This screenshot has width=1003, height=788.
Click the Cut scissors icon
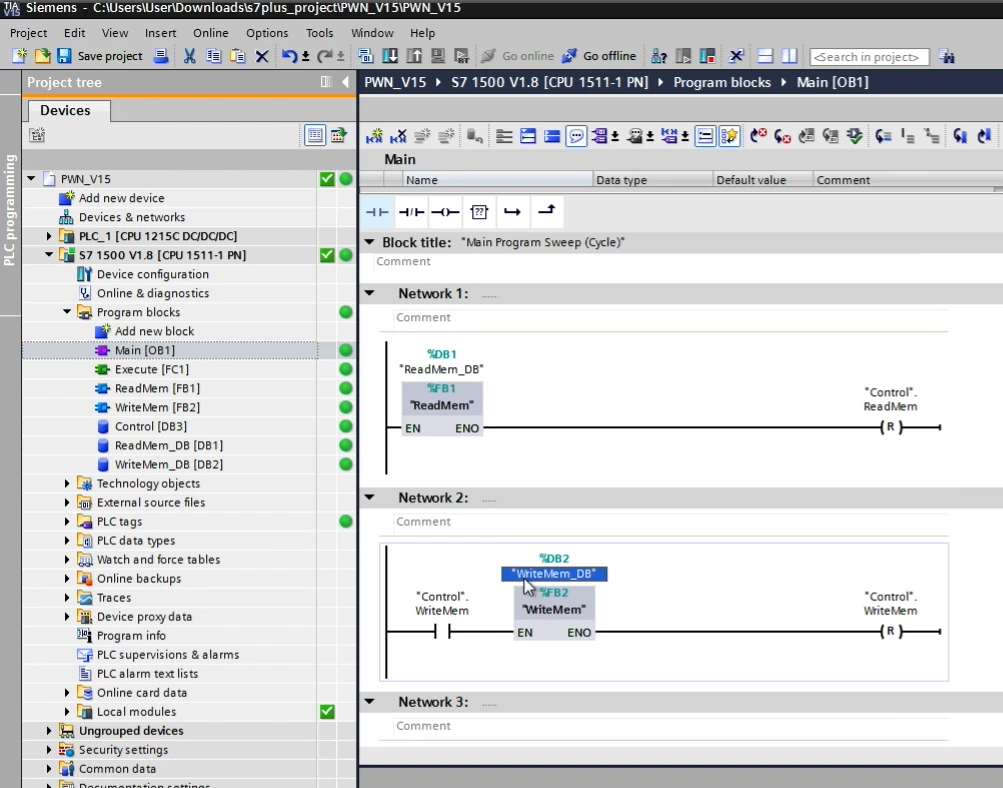pos(189,56)
